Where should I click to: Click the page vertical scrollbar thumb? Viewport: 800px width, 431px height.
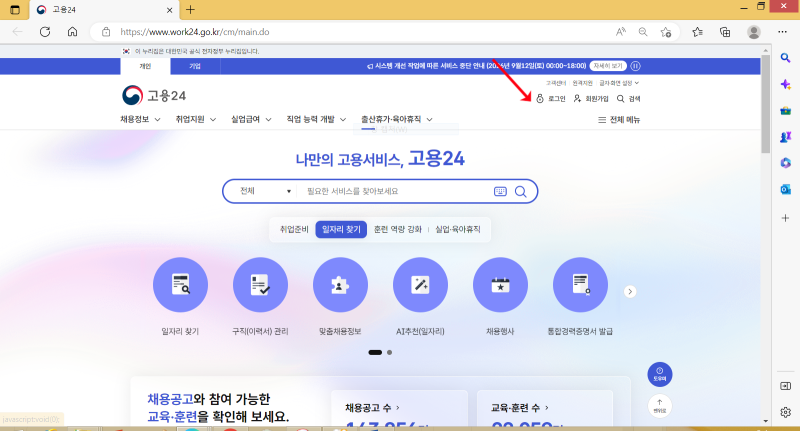coord(765,104)
